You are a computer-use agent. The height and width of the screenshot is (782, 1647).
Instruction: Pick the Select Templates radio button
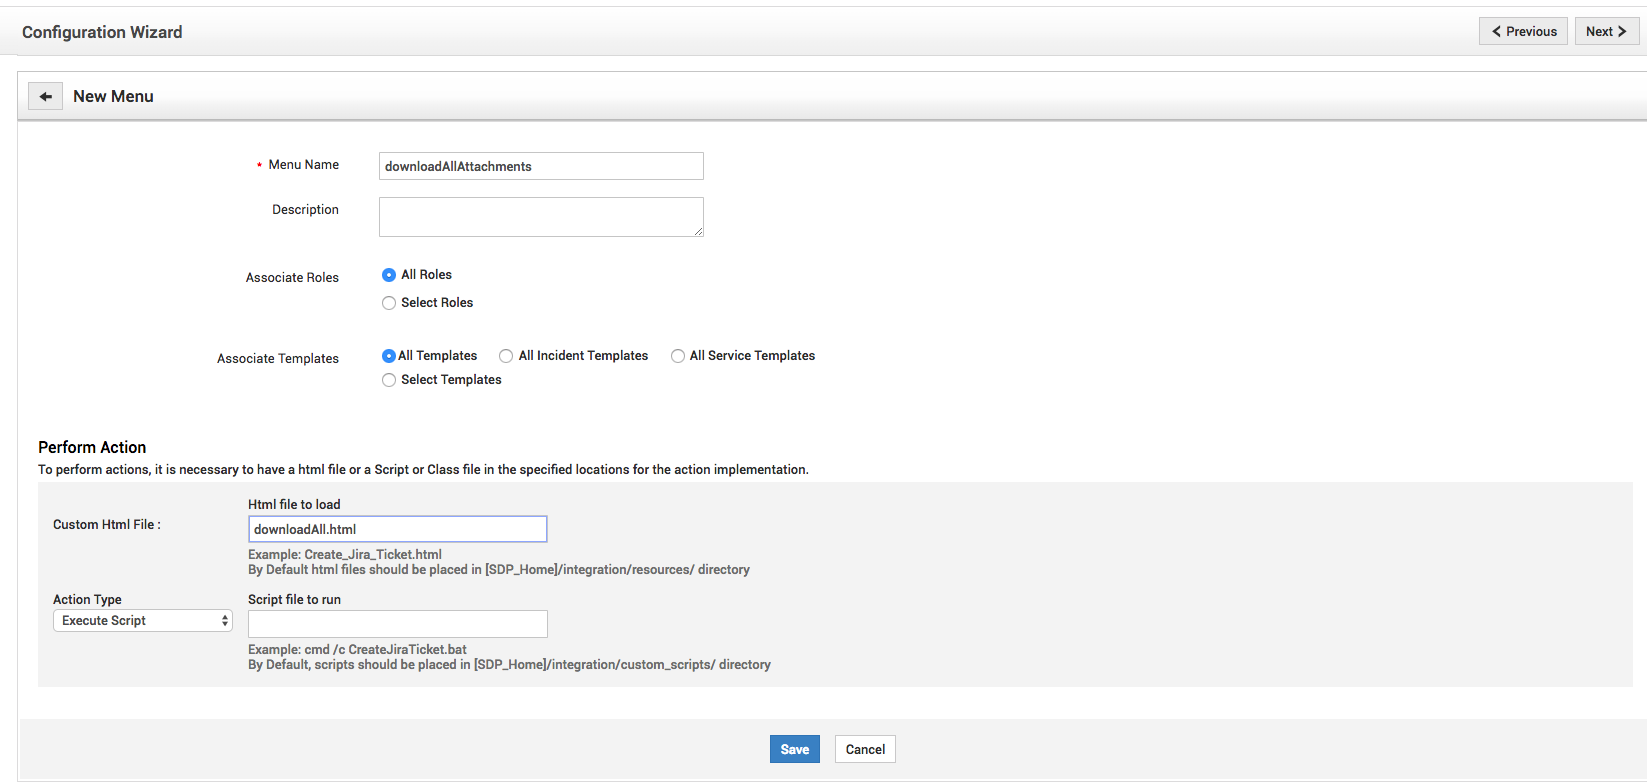click(389, 380)
